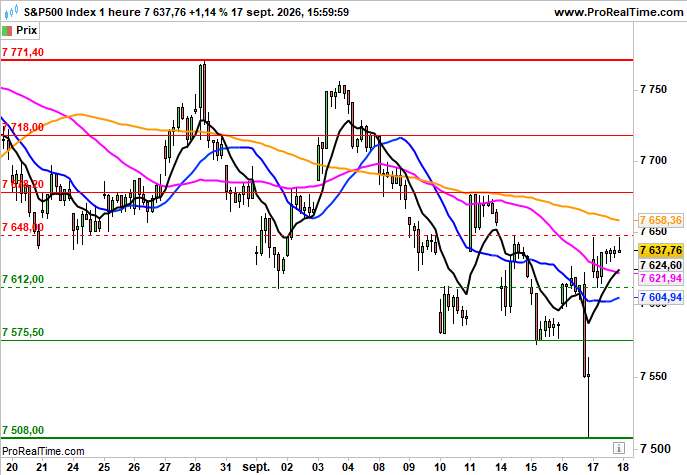Image resolution: width=687 pixels, height=475 pixels.
Task: Click the ProRealTime.com watermark link at bottom
Action: pyautogui.click(x=43, y=451)
